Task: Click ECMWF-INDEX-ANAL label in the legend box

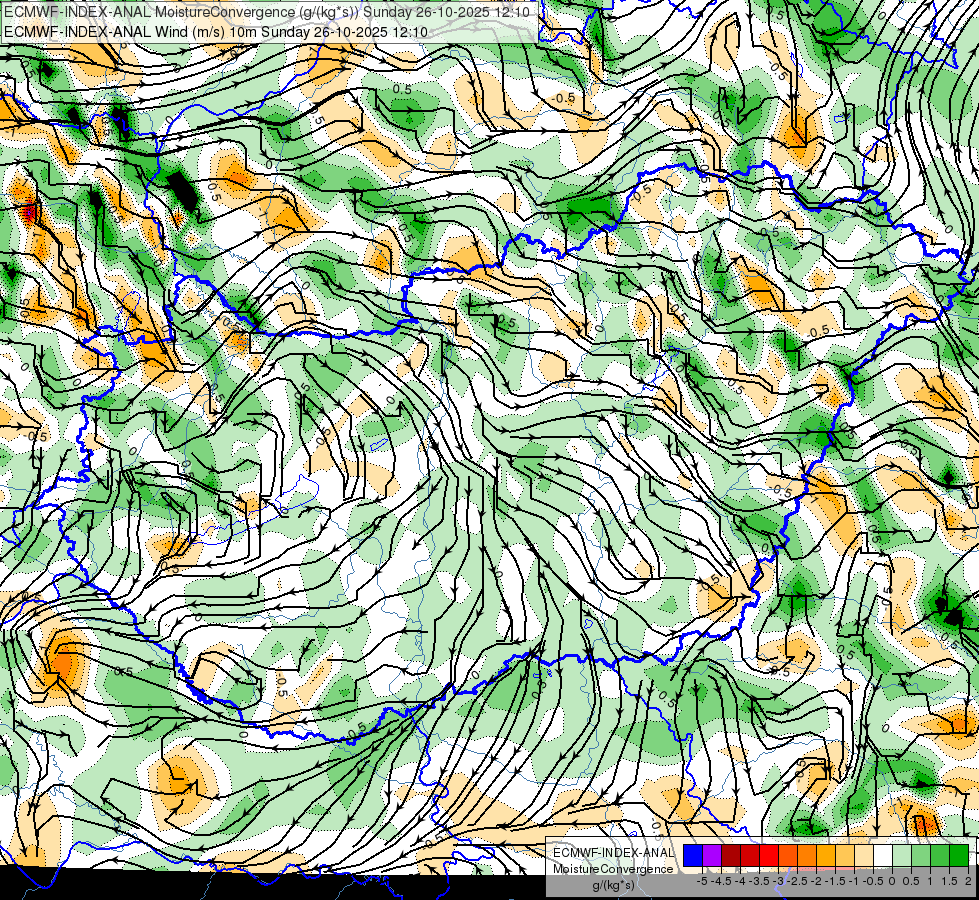Action: pos(614,853)
